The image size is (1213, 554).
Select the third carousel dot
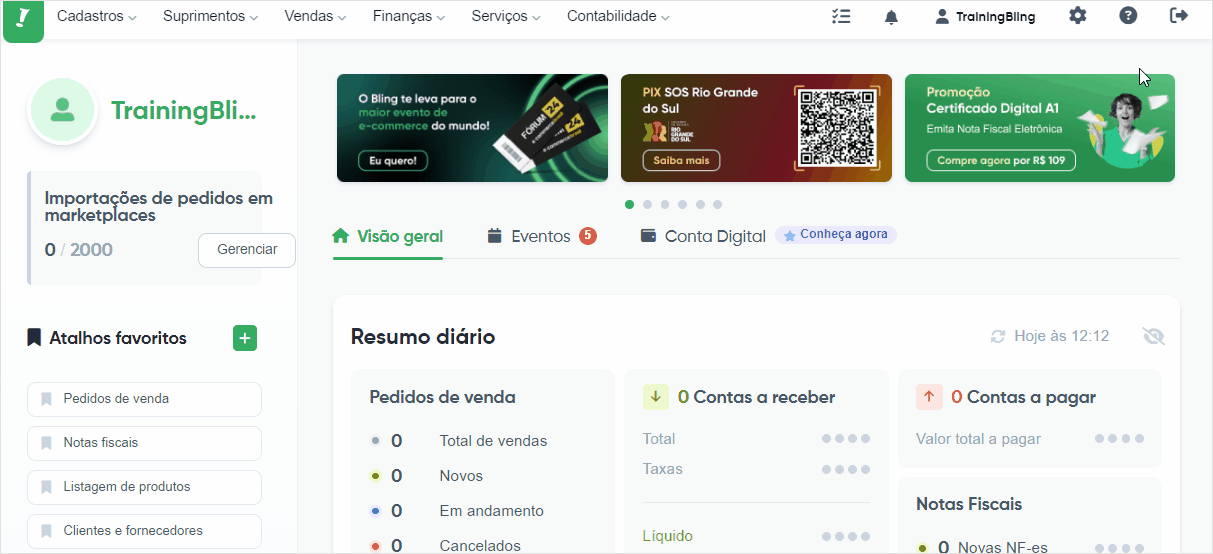tap(664, 204)
